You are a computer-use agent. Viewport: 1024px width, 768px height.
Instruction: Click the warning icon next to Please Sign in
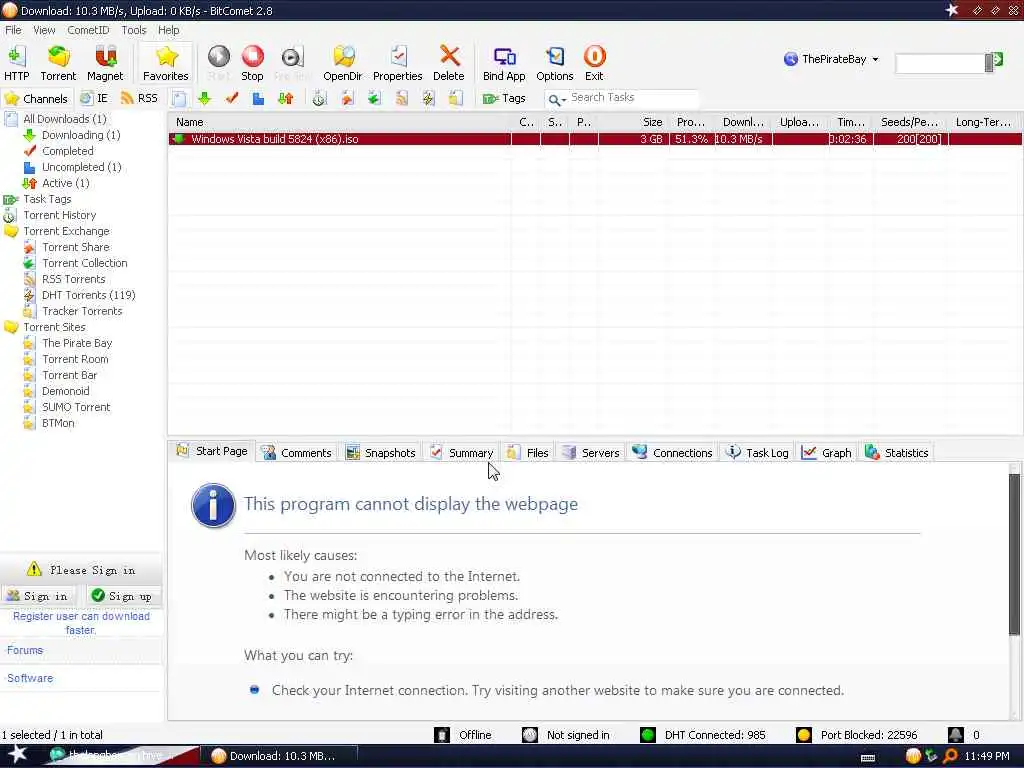coord(34,569)
